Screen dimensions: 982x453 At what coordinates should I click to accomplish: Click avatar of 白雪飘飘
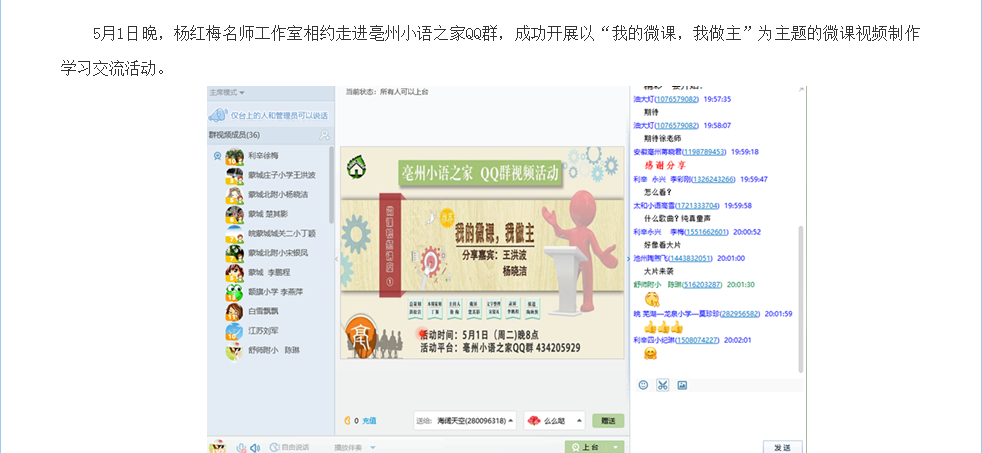[x=234, y=311]
